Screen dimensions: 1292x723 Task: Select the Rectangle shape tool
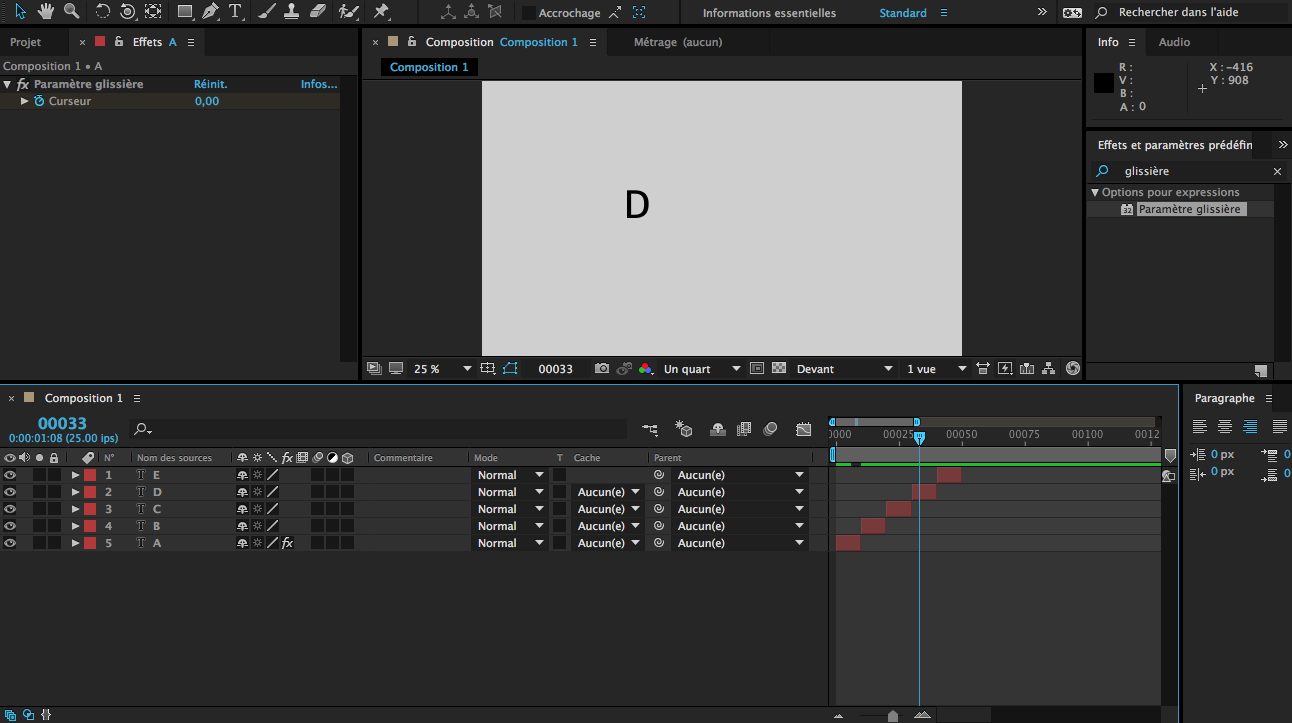pyautogui.click(x=184, y=12)
